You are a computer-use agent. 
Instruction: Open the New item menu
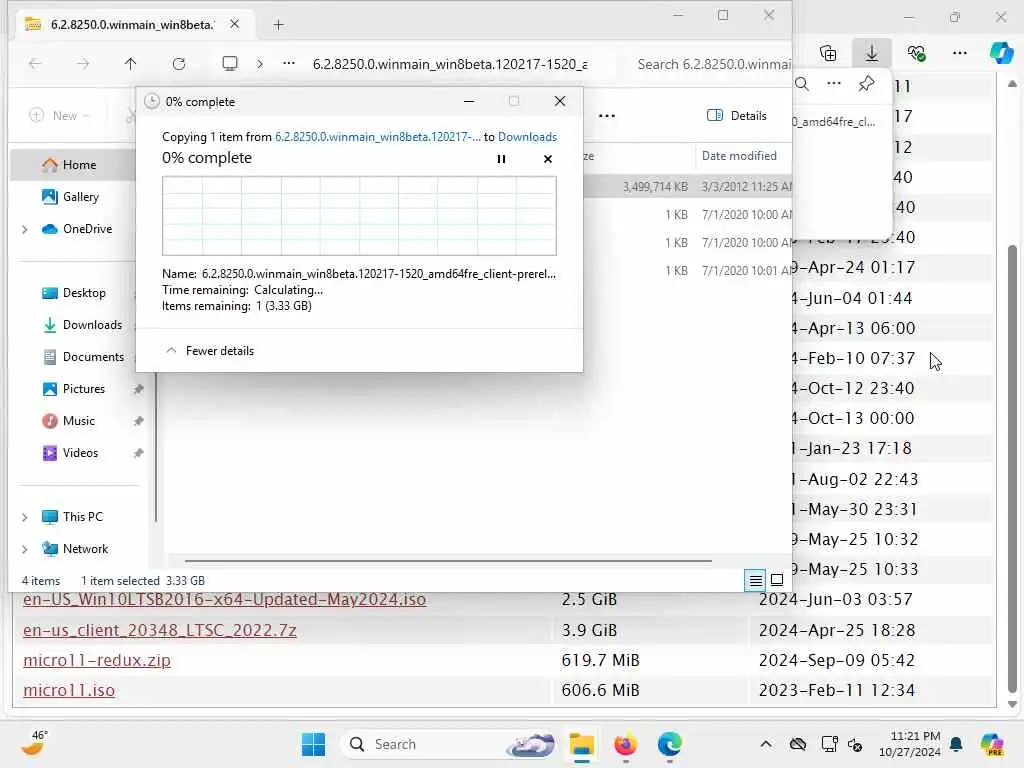pyautogui.click(x=59, y=116)
